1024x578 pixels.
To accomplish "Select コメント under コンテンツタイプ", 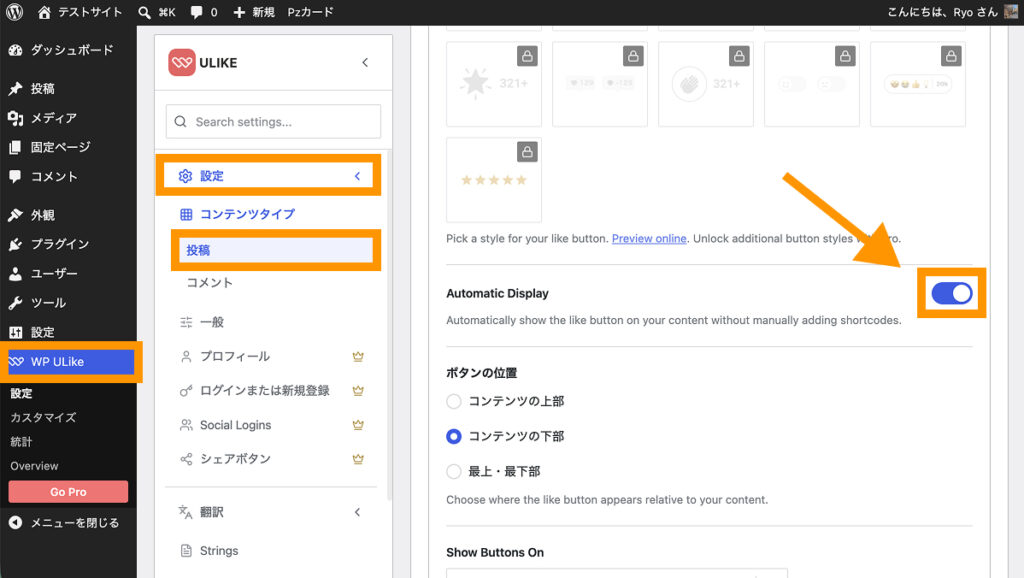I will pos(210,282).
